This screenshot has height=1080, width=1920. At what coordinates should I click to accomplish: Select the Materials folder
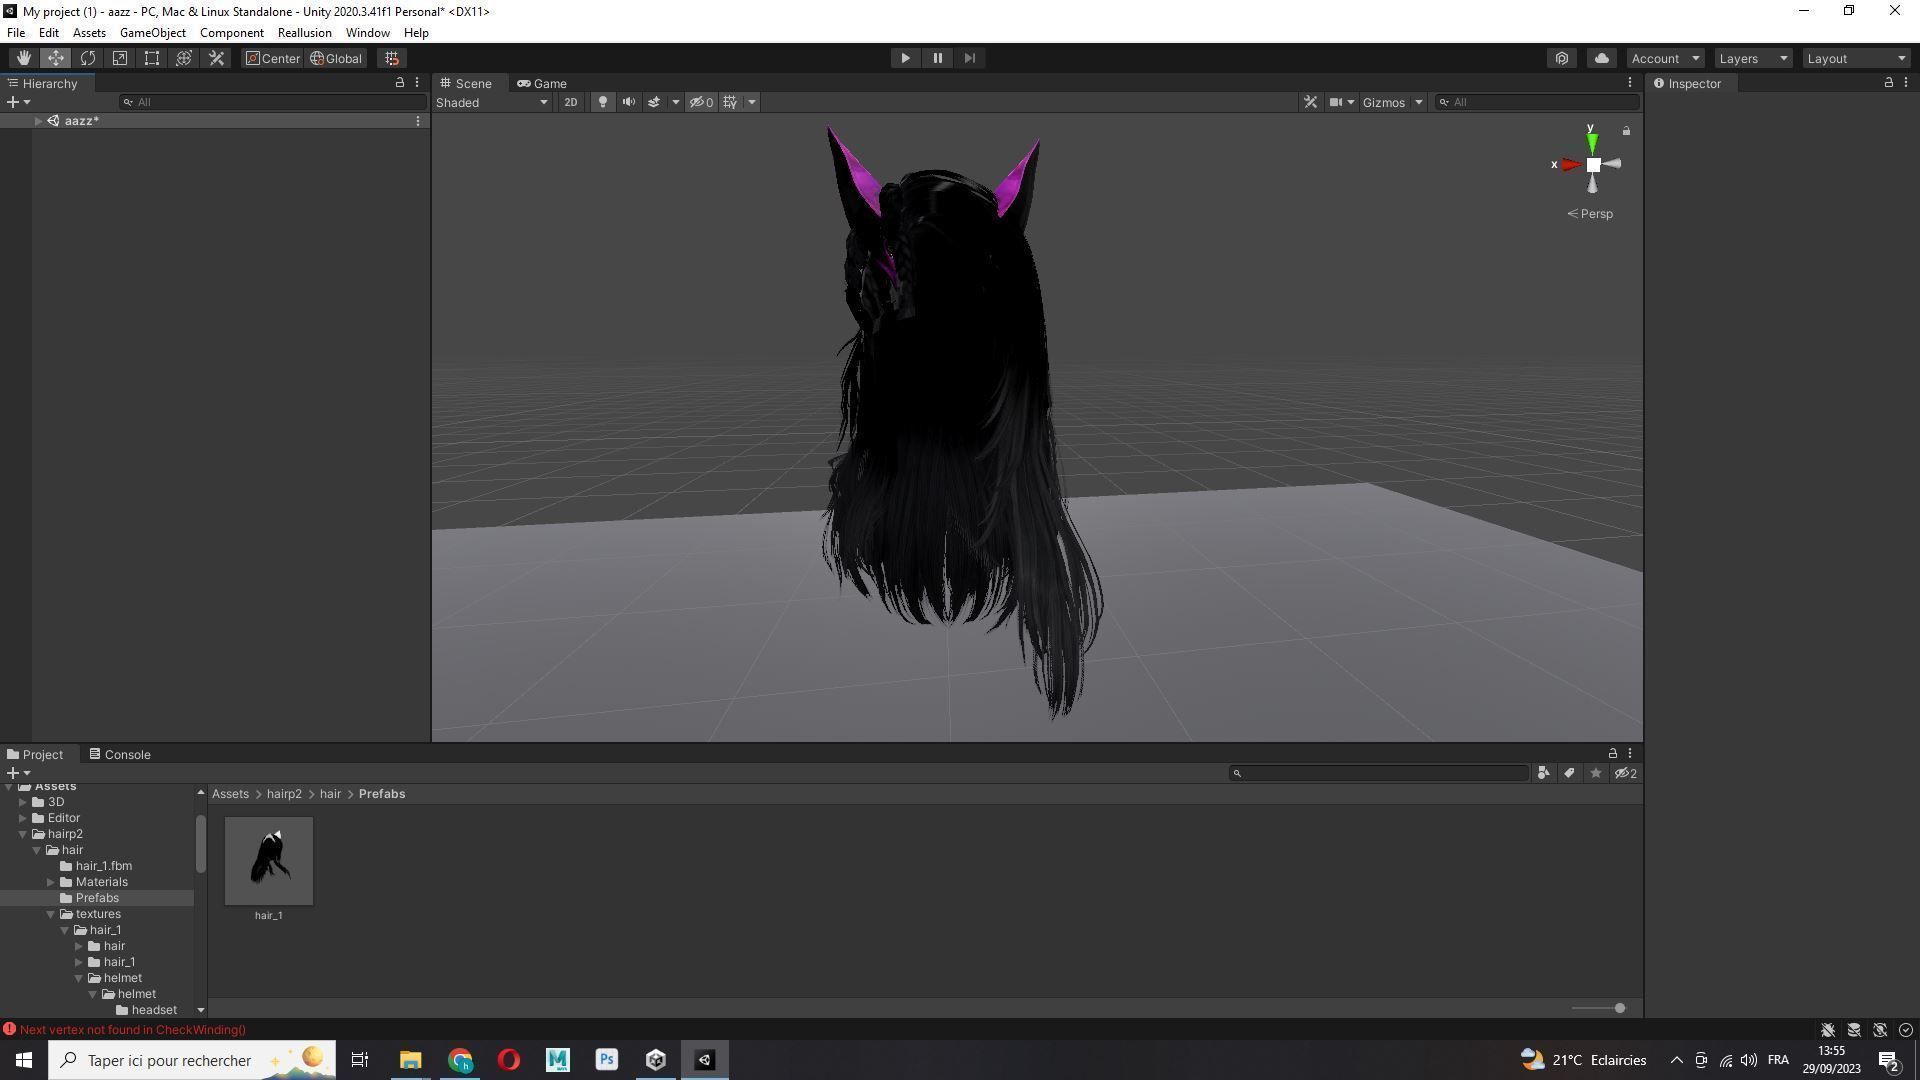click(102, 882)
